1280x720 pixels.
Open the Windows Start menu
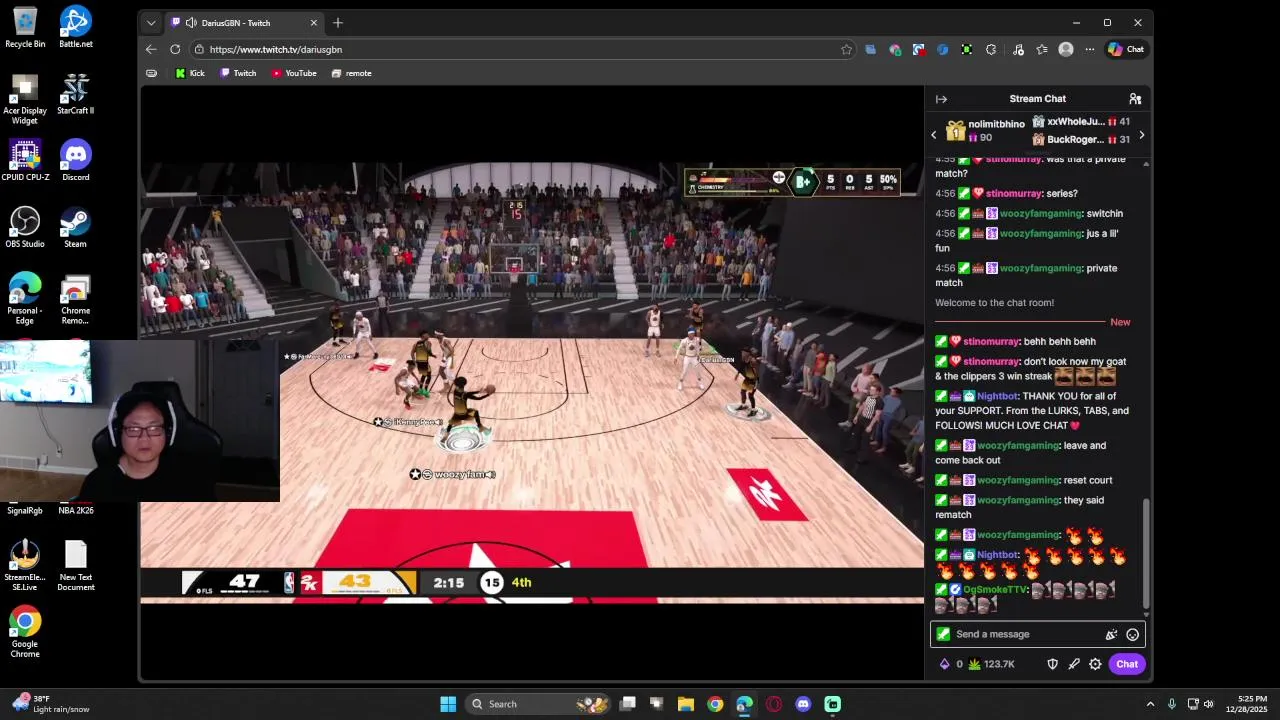tap(448, 704)
